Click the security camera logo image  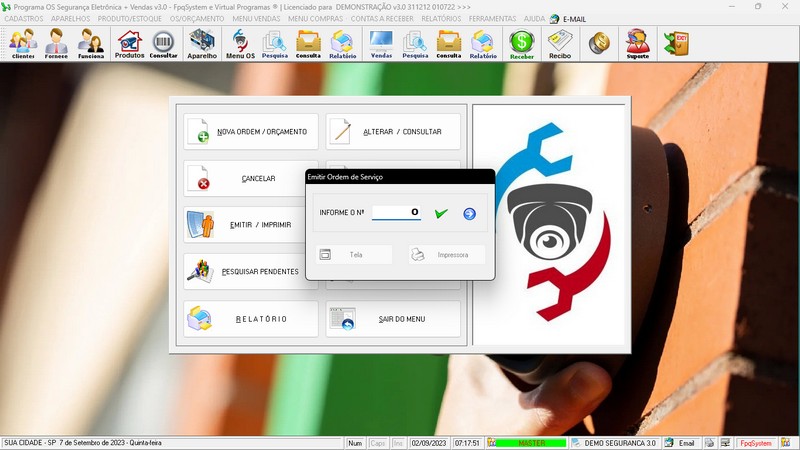[x=549, y=223]
